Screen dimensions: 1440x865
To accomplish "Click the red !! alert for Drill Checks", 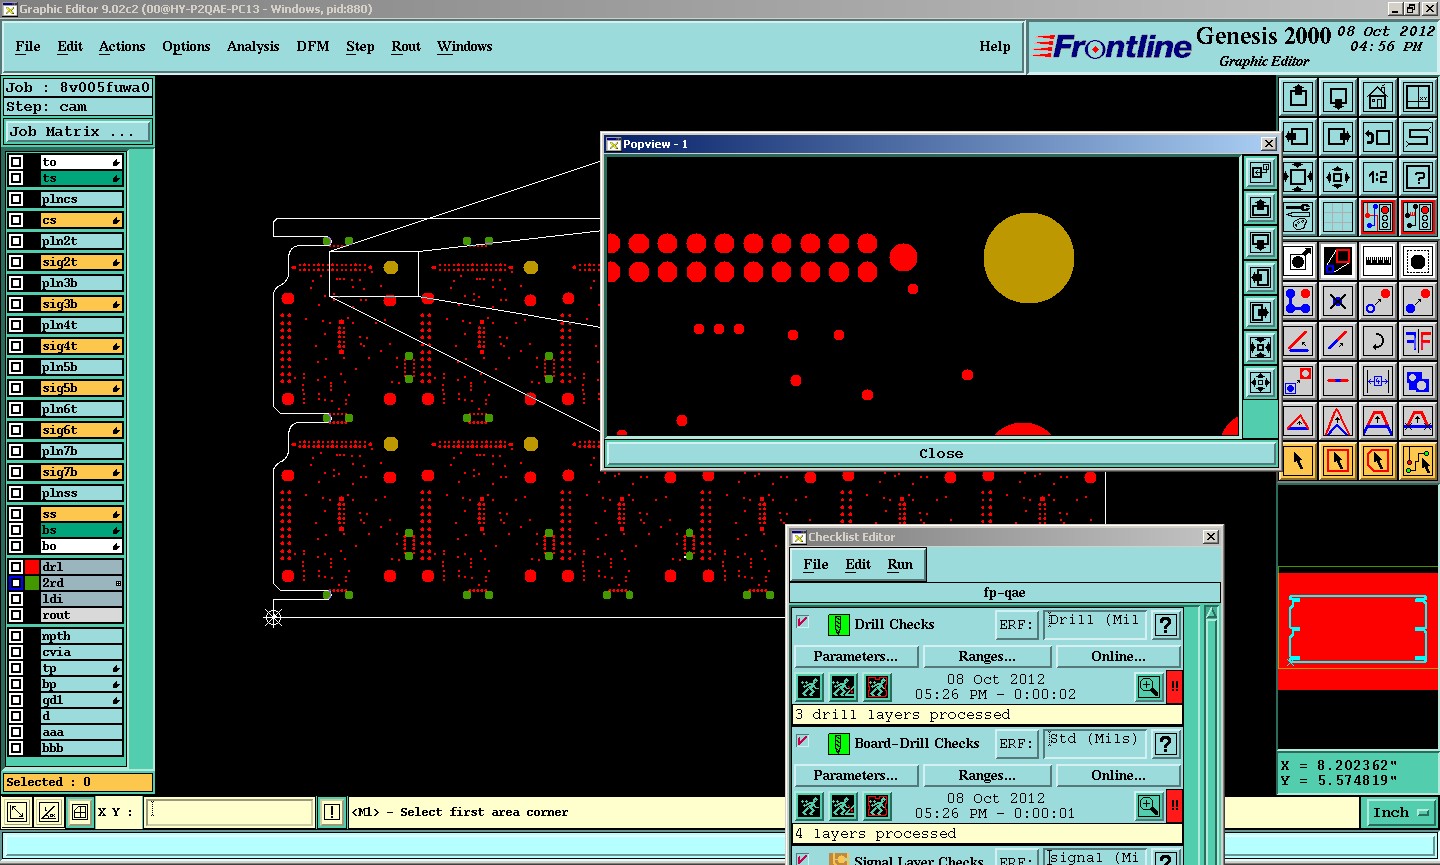I will (x=1175, y=687).
